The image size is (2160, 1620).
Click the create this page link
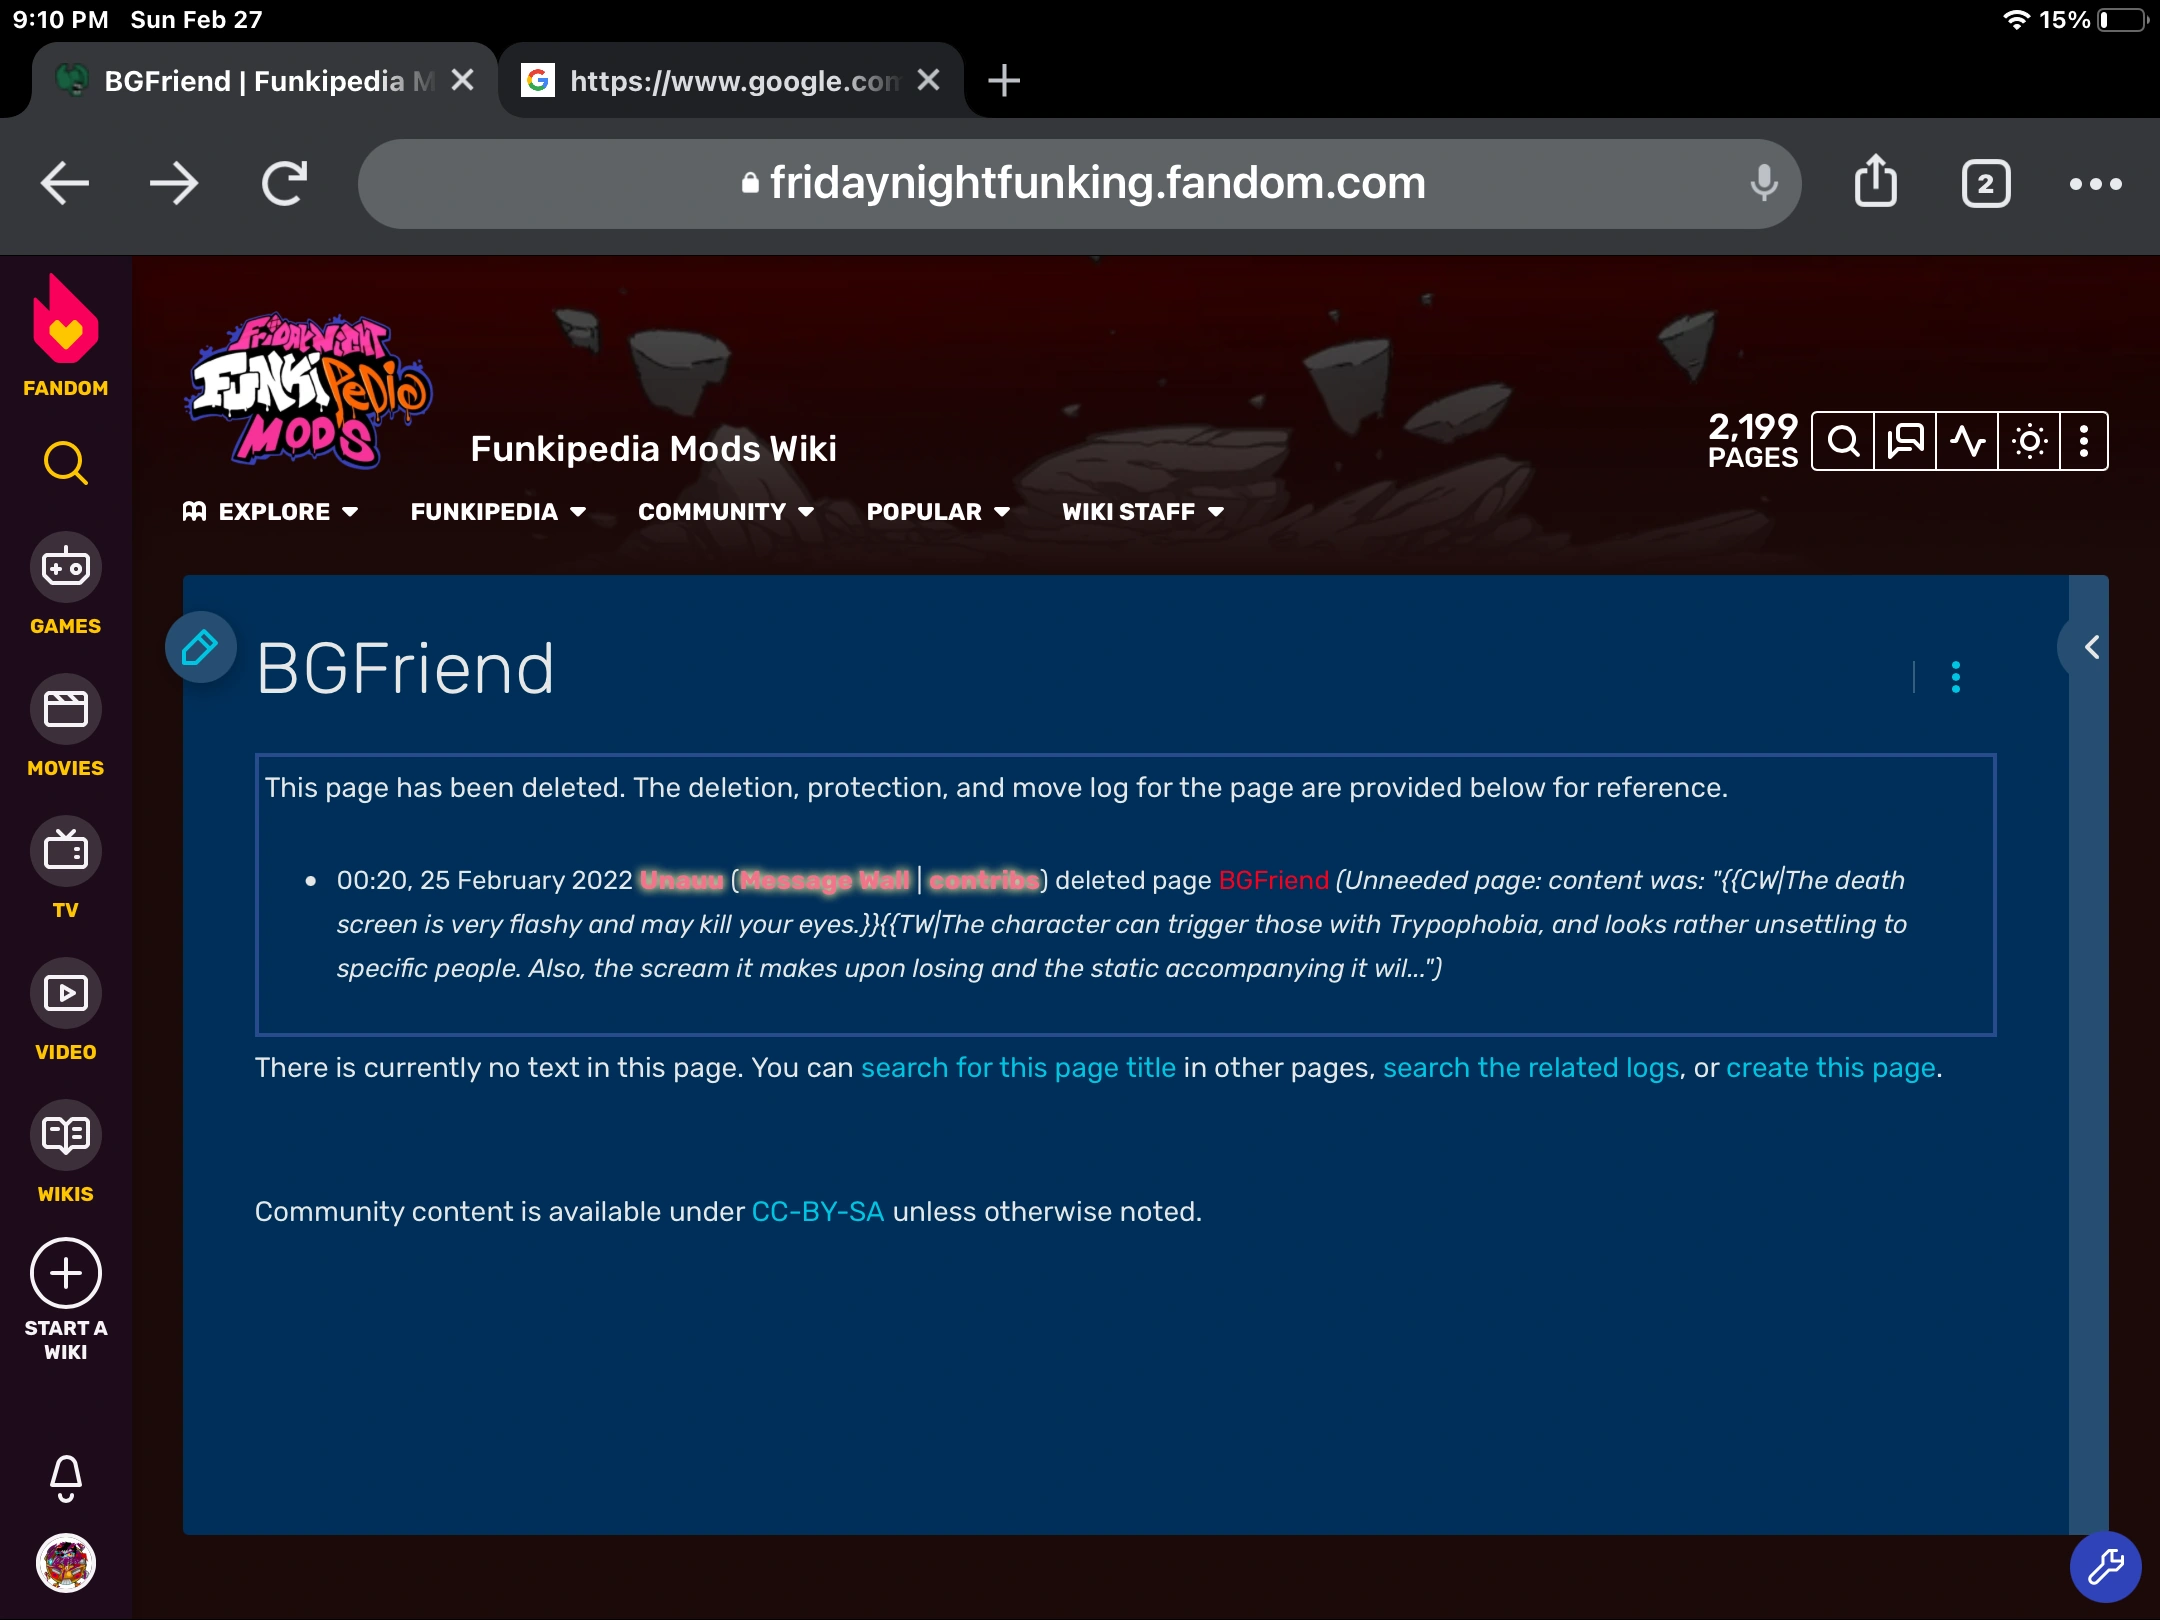pyautogui.click(x=1830, y=1067)
